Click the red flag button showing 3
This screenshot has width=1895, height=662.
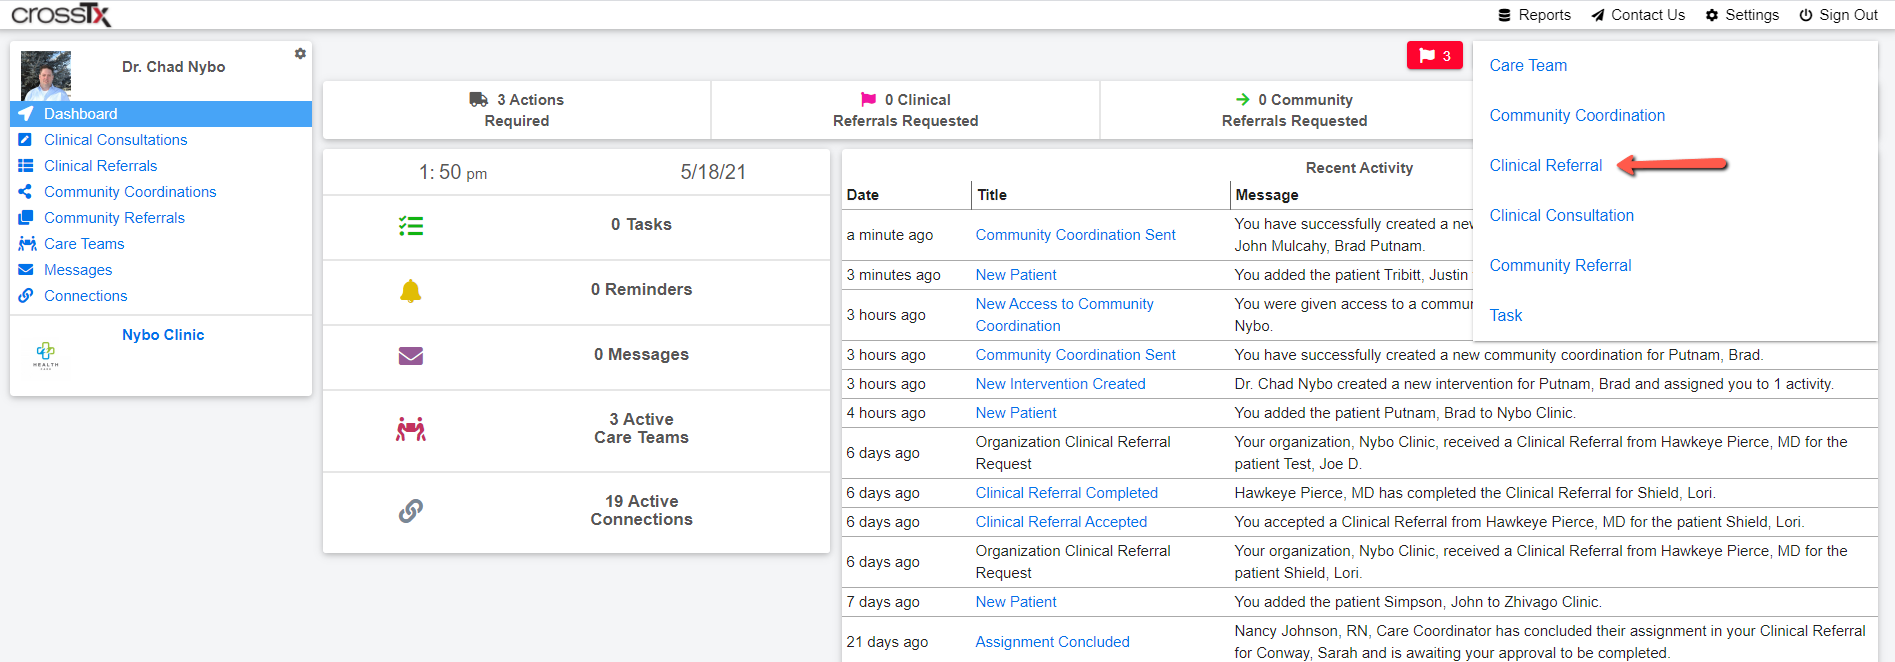coord(1435,56)
